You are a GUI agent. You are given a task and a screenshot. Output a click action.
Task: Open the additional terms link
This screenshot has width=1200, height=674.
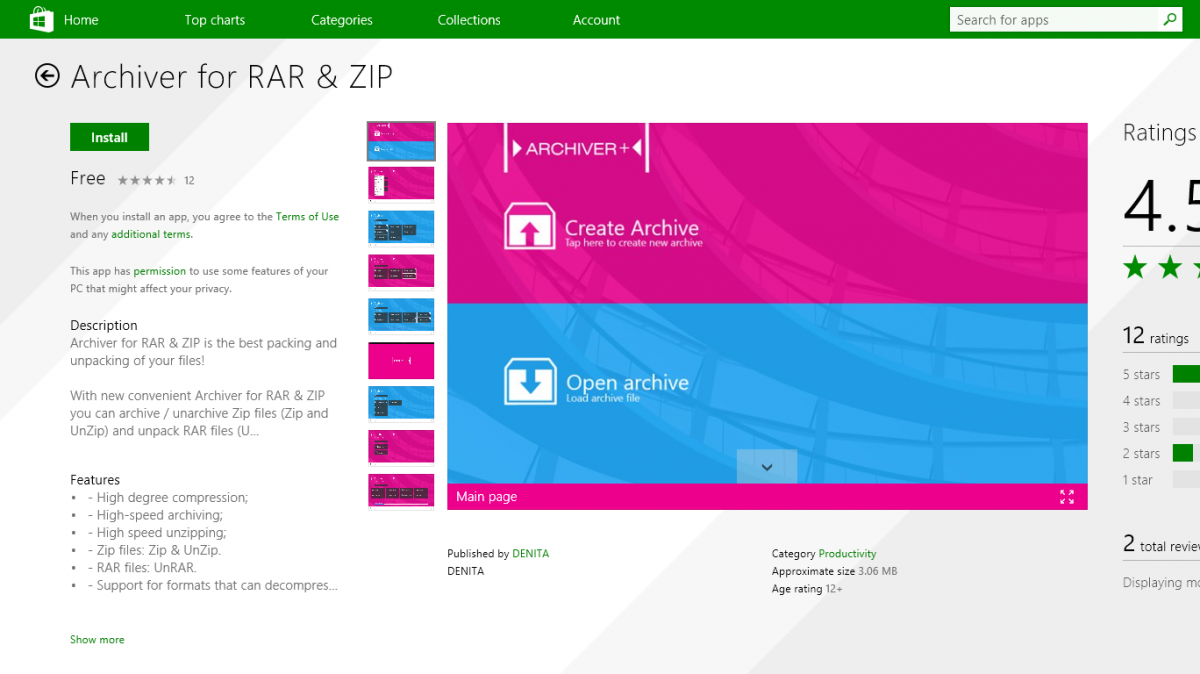coord(152,234)
